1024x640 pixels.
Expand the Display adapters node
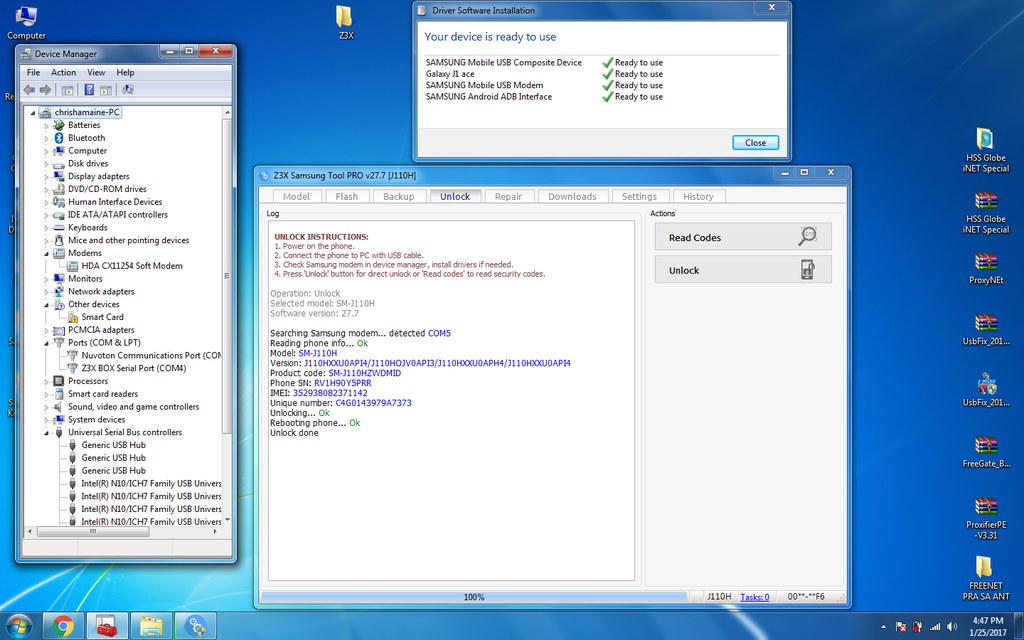46,176
